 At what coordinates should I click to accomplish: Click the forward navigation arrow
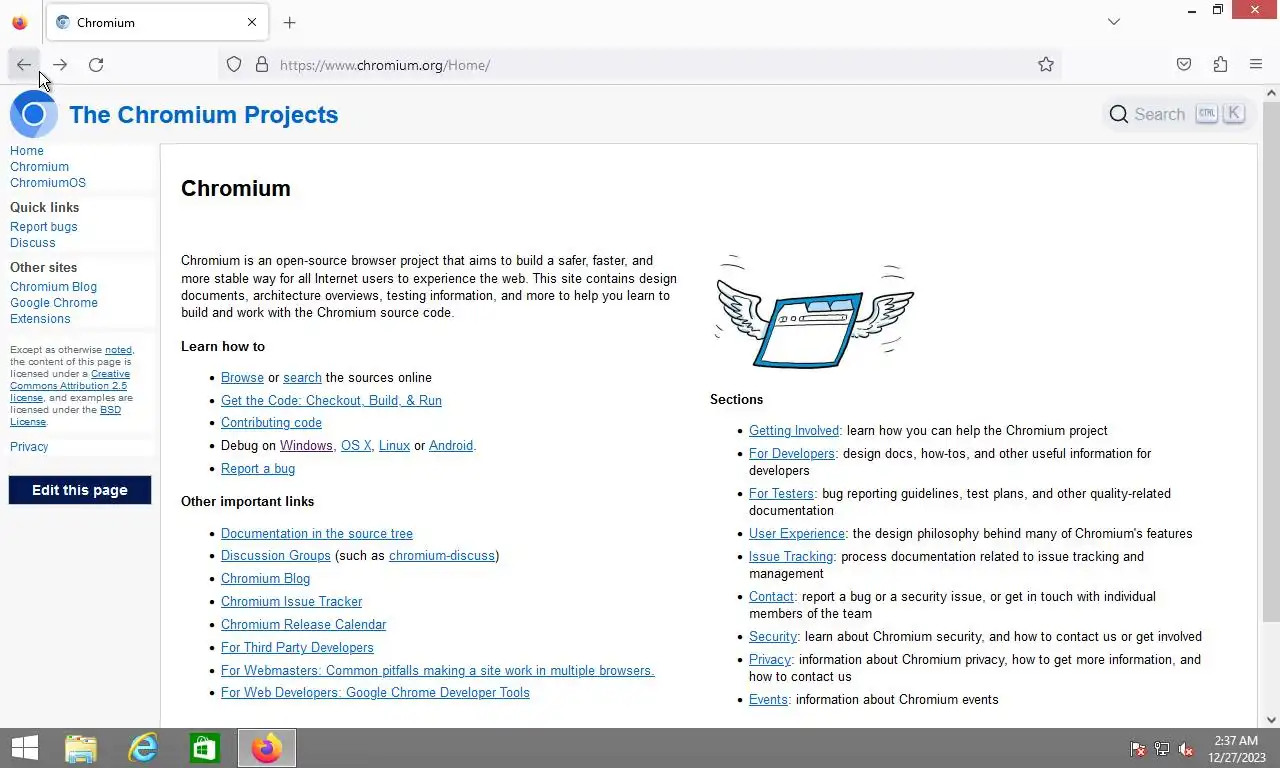coord(60,65)
